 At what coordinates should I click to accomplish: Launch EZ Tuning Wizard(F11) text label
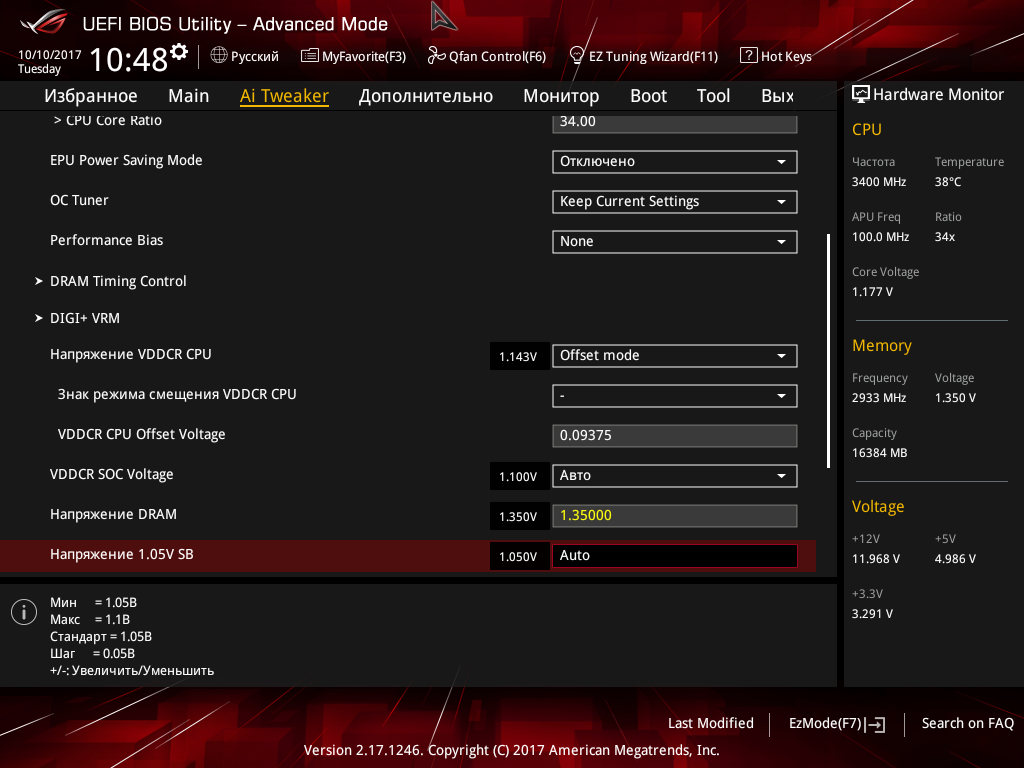(x=653, y=57)
